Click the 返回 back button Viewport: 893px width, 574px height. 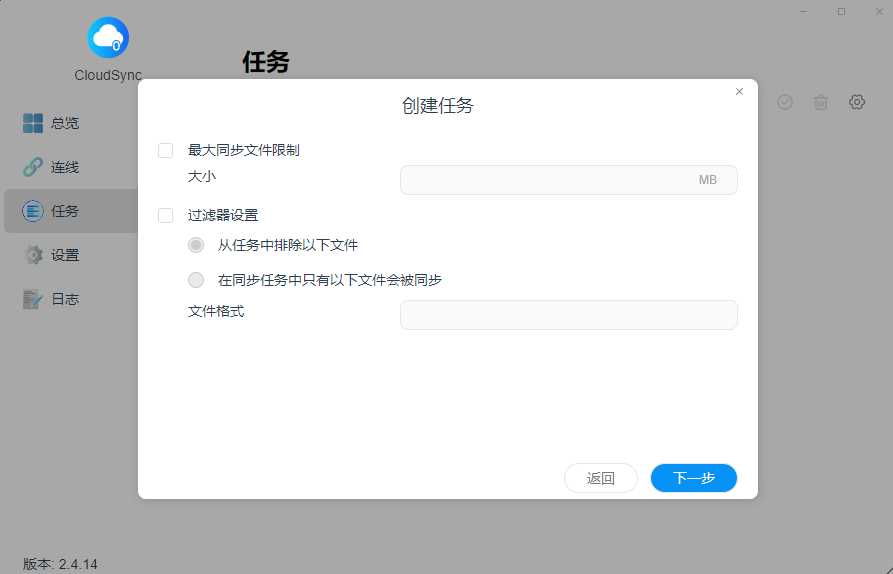601,478
